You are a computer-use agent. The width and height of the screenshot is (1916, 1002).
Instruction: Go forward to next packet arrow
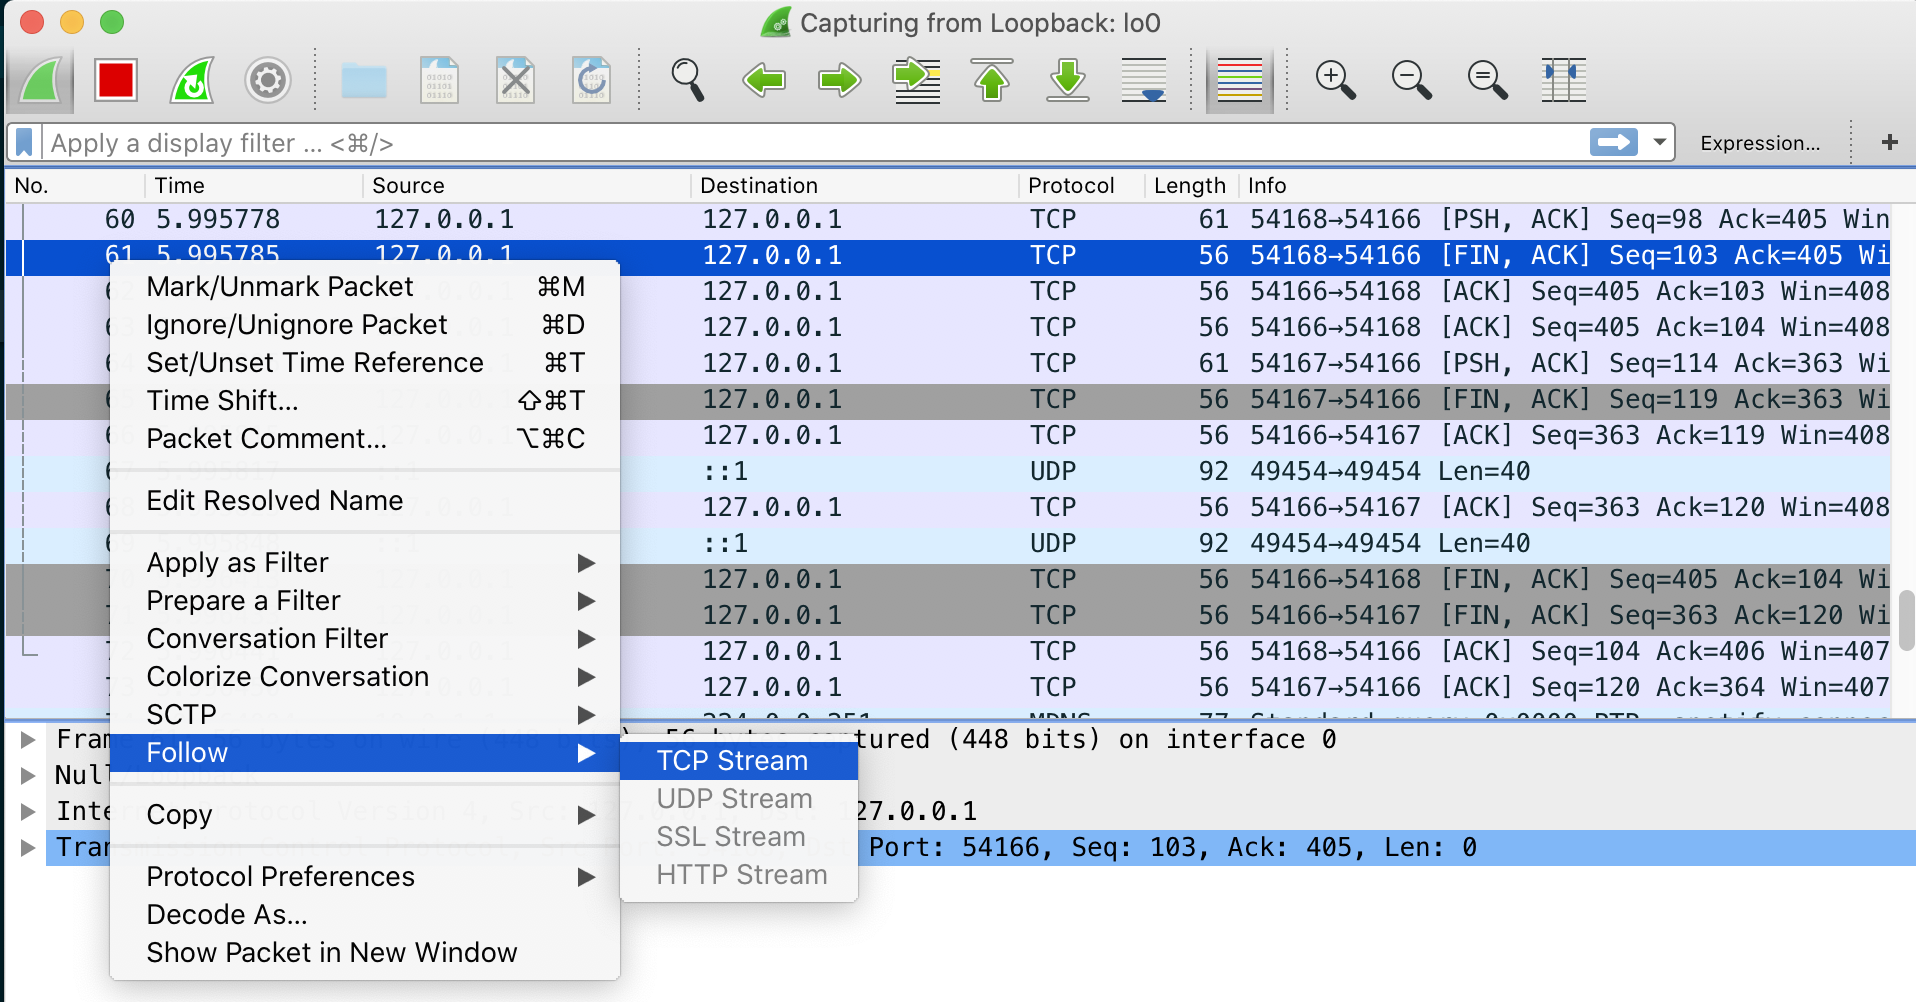[x=840, y=80]
